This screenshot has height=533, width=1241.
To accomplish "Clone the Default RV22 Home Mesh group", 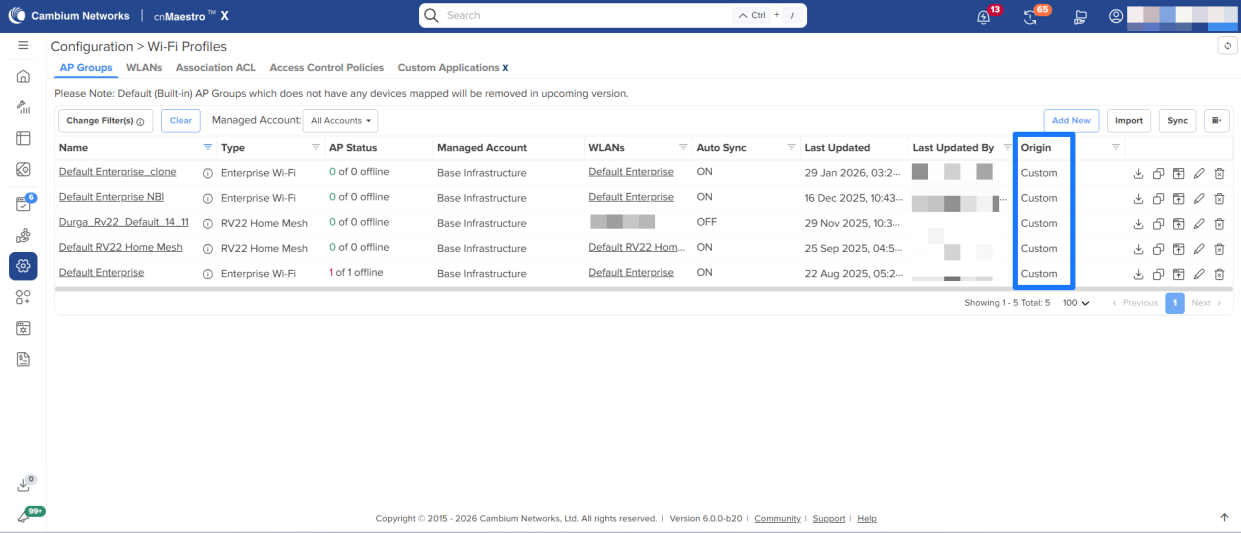I will click(x=1158, y=248).
